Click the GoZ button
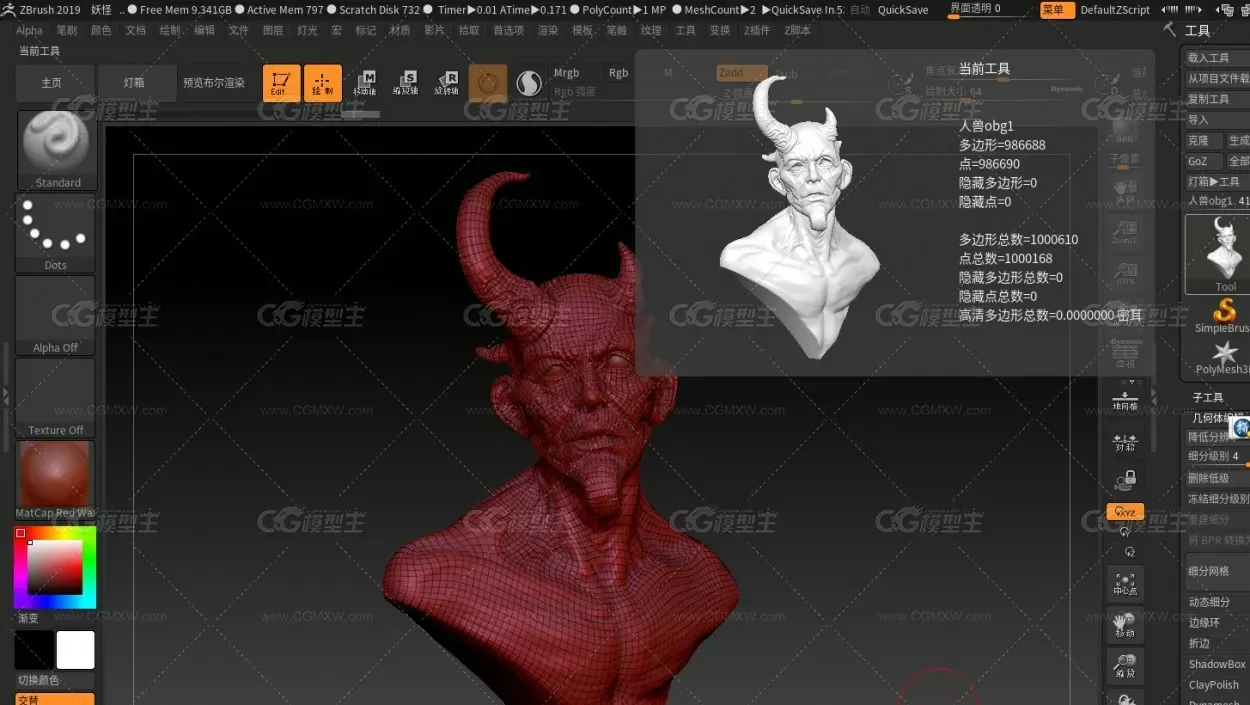1250x705 pixels. (1202, 161)
